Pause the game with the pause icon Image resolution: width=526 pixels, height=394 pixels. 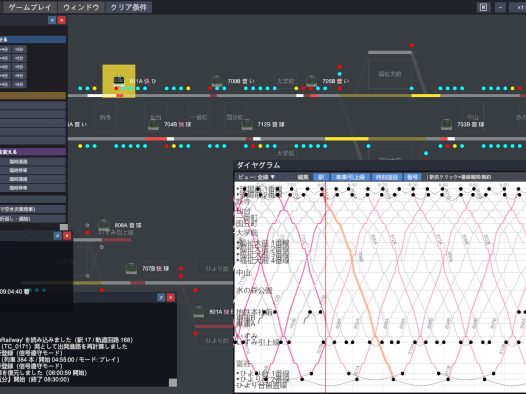point(483,7)
